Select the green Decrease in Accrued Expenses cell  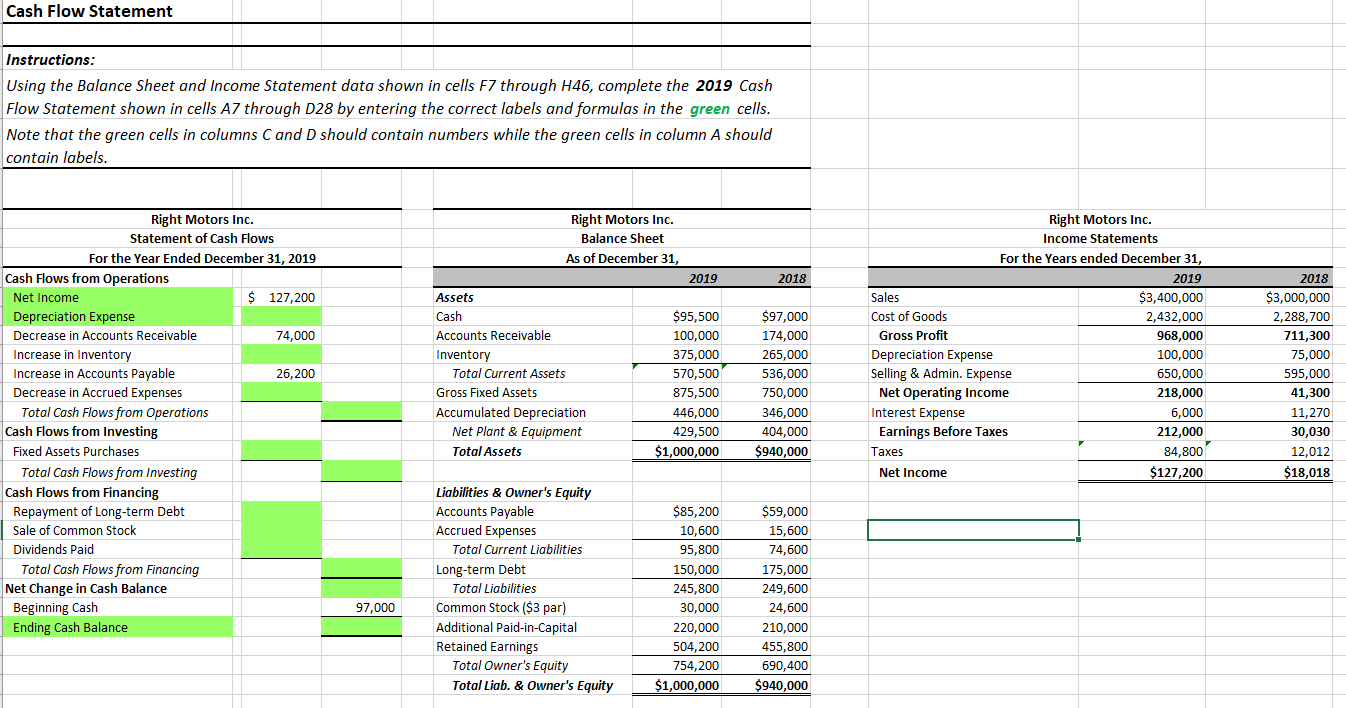pos(280,393)
